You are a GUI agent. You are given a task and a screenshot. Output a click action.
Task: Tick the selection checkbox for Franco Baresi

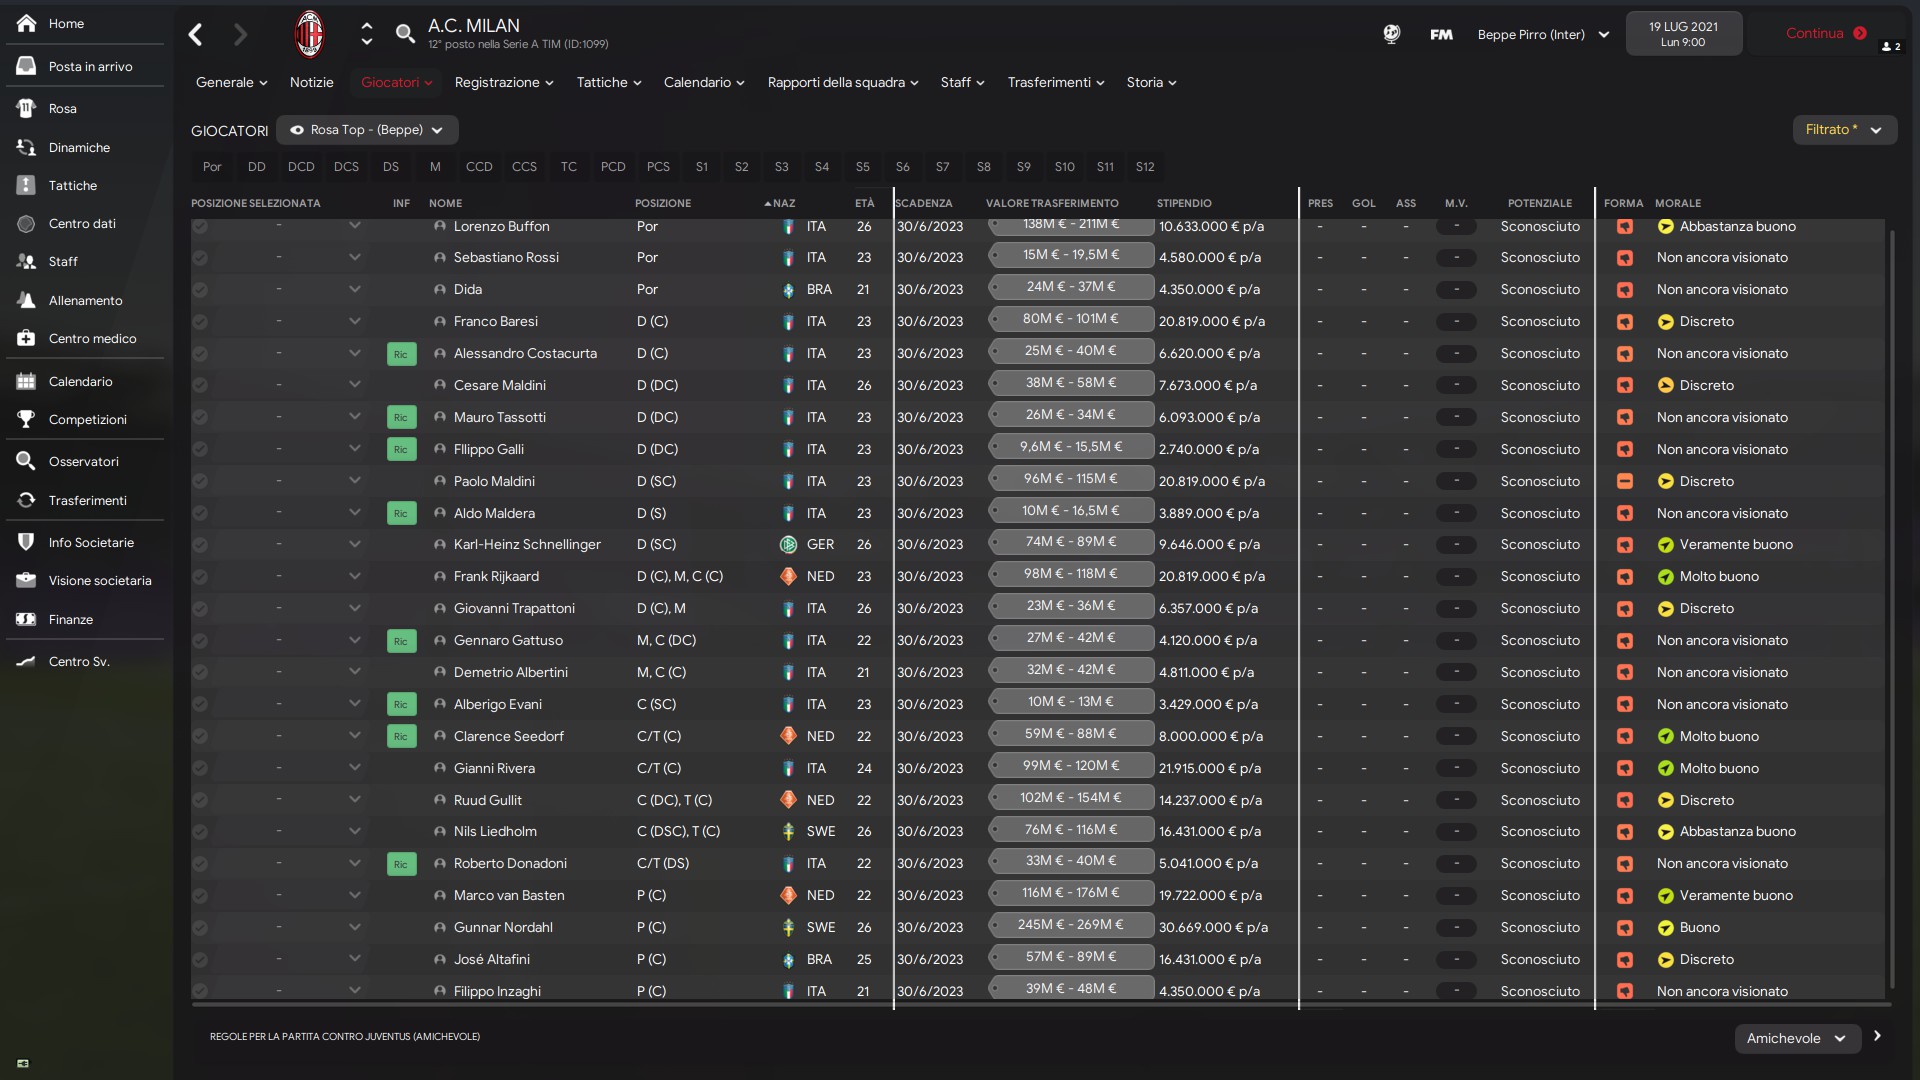(200, 321)
